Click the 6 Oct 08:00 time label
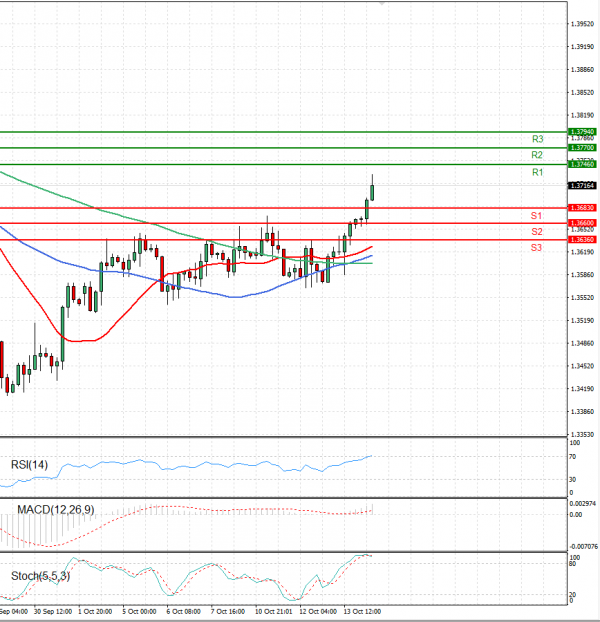The width and height of the screenshot is (600, 622). click(x=183, y=611)
